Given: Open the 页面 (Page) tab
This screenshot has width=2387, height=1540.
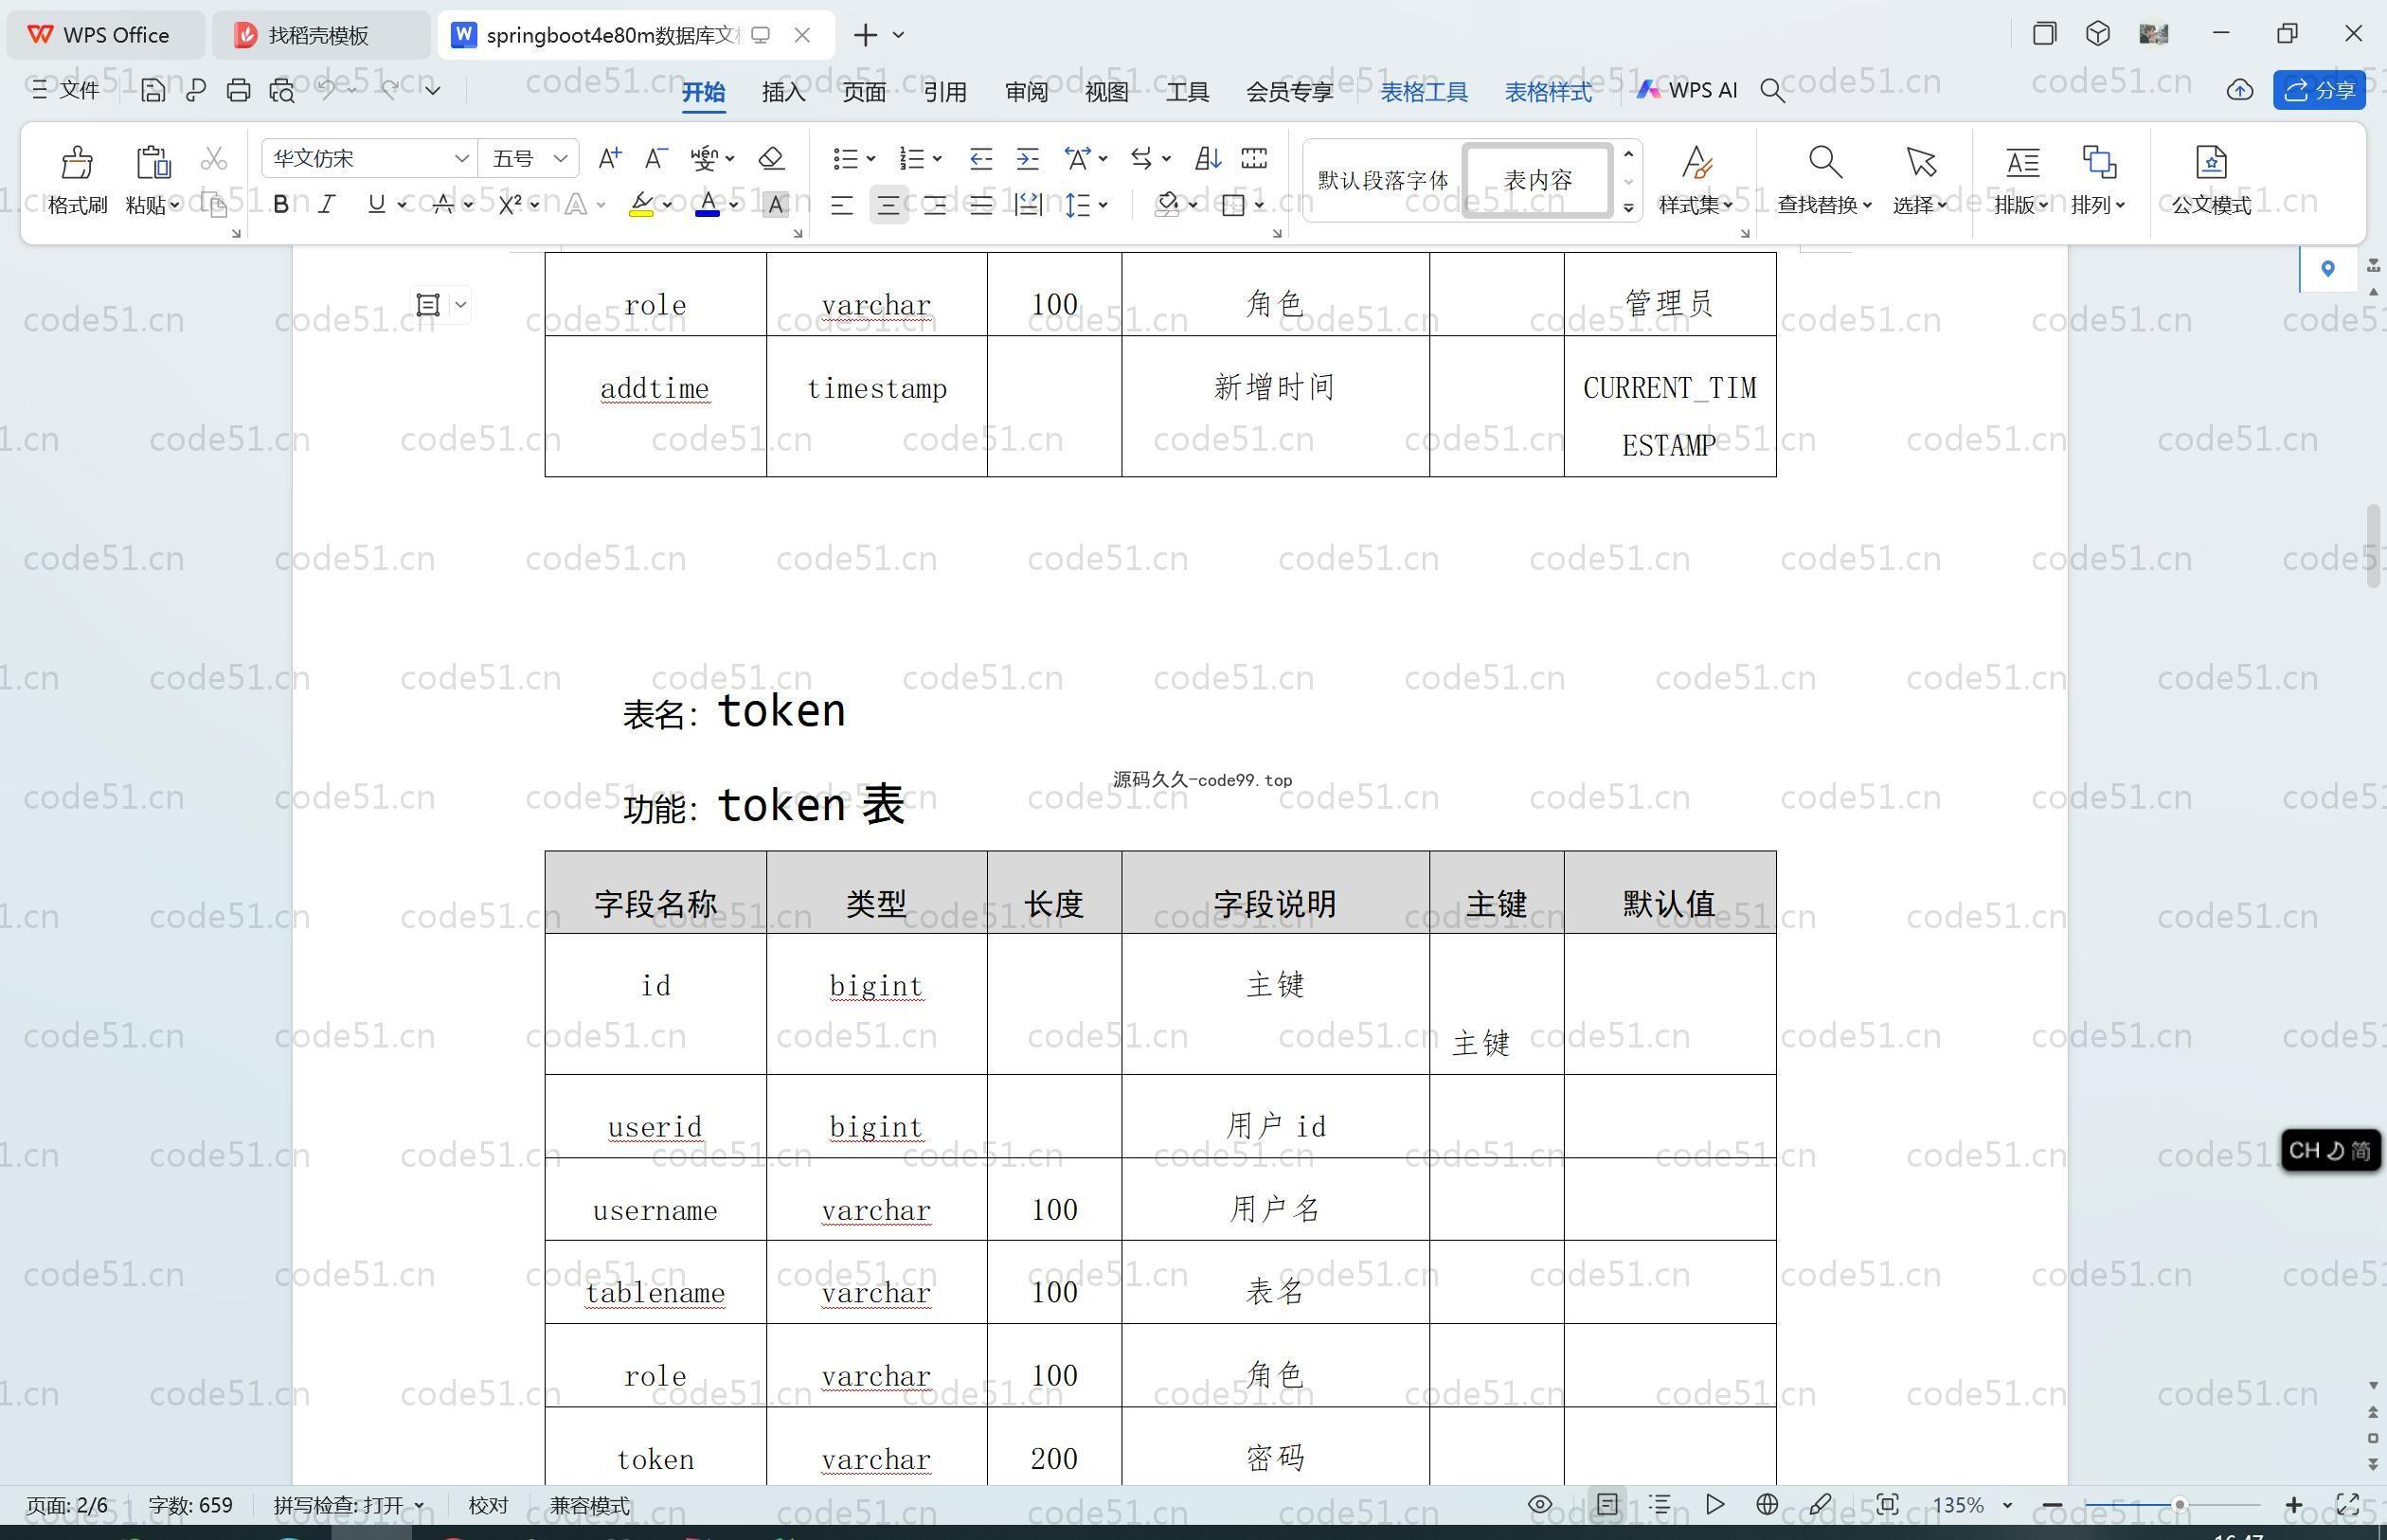Looking at the screenshot, I should pyautogui.click(x=864, y=92).
